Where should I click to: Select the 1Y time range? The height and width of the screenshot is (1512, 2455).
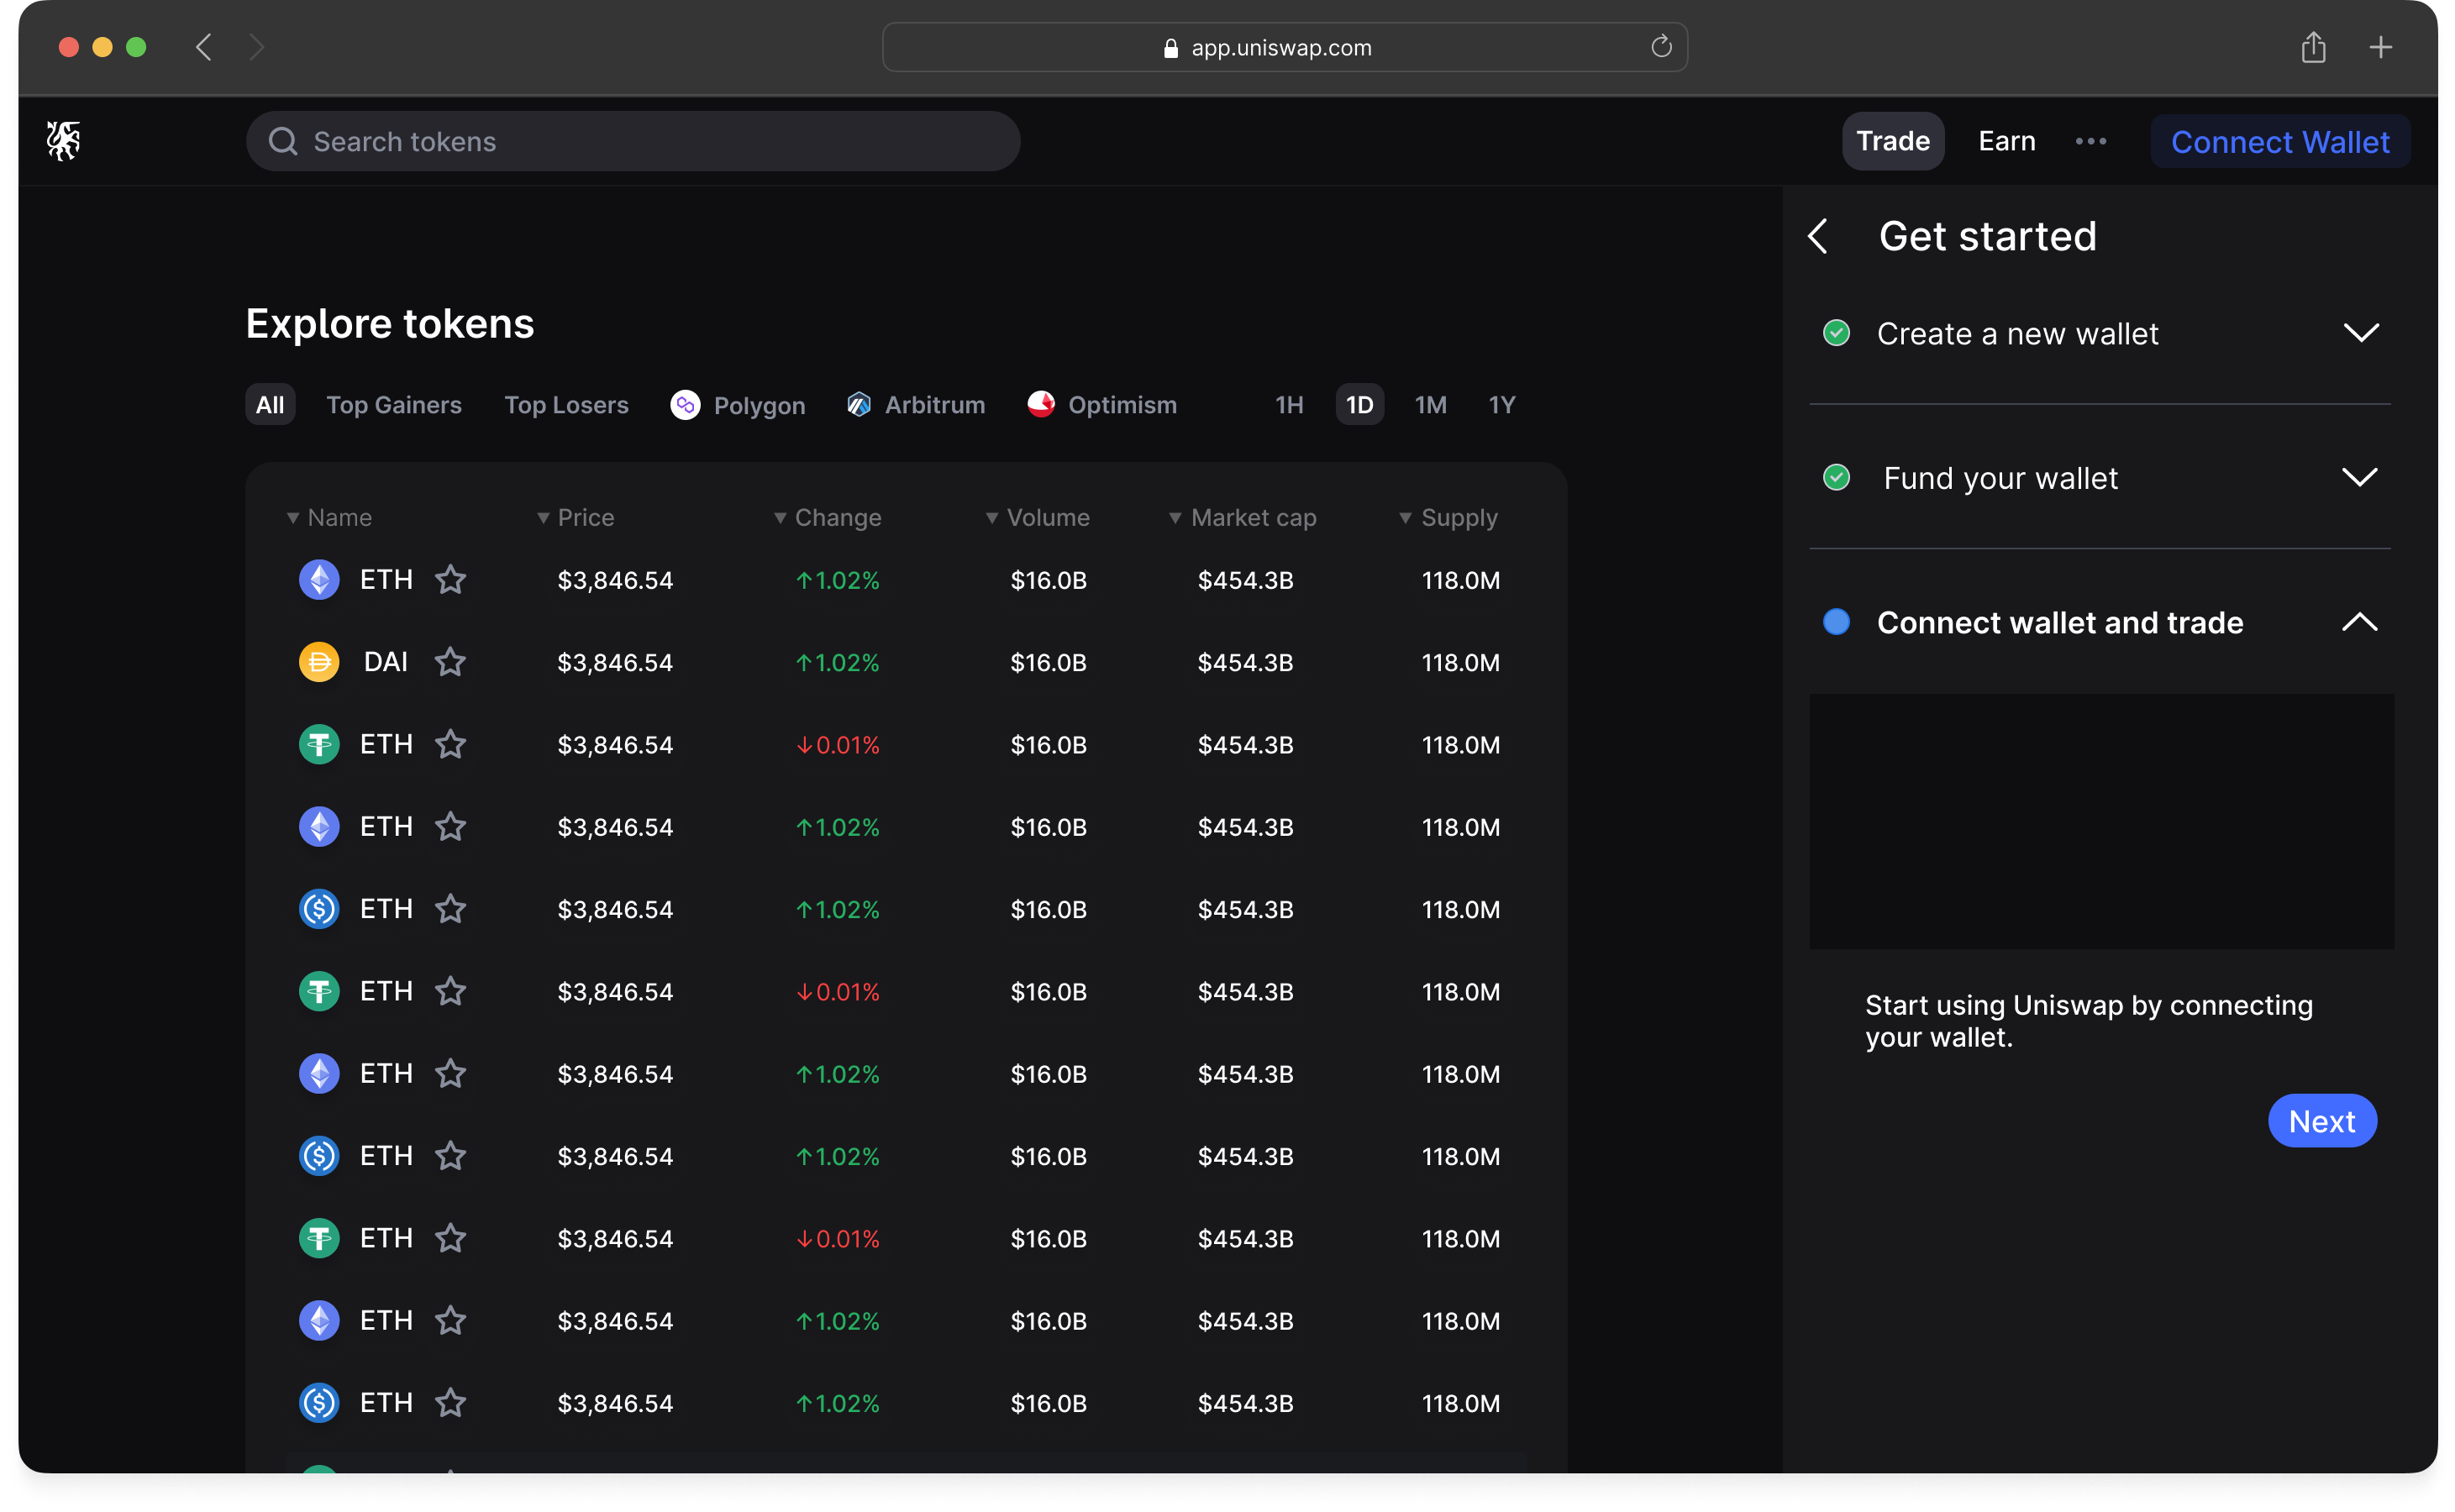pos(1501,404)
